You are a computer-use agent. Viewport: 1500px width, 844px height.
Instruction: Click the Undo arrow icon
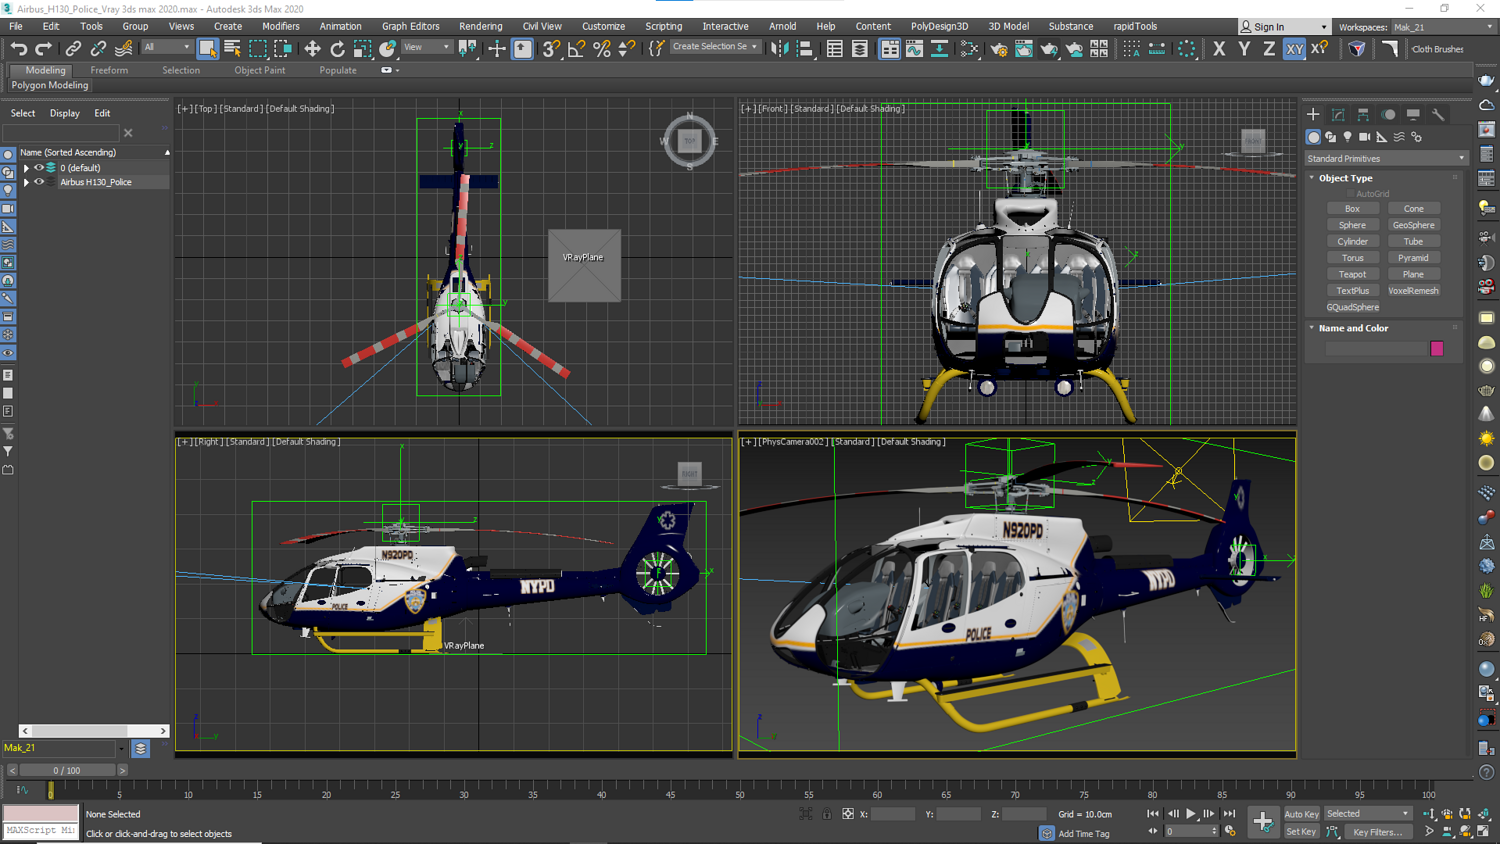pyautogui.click(x=18, y=48)
